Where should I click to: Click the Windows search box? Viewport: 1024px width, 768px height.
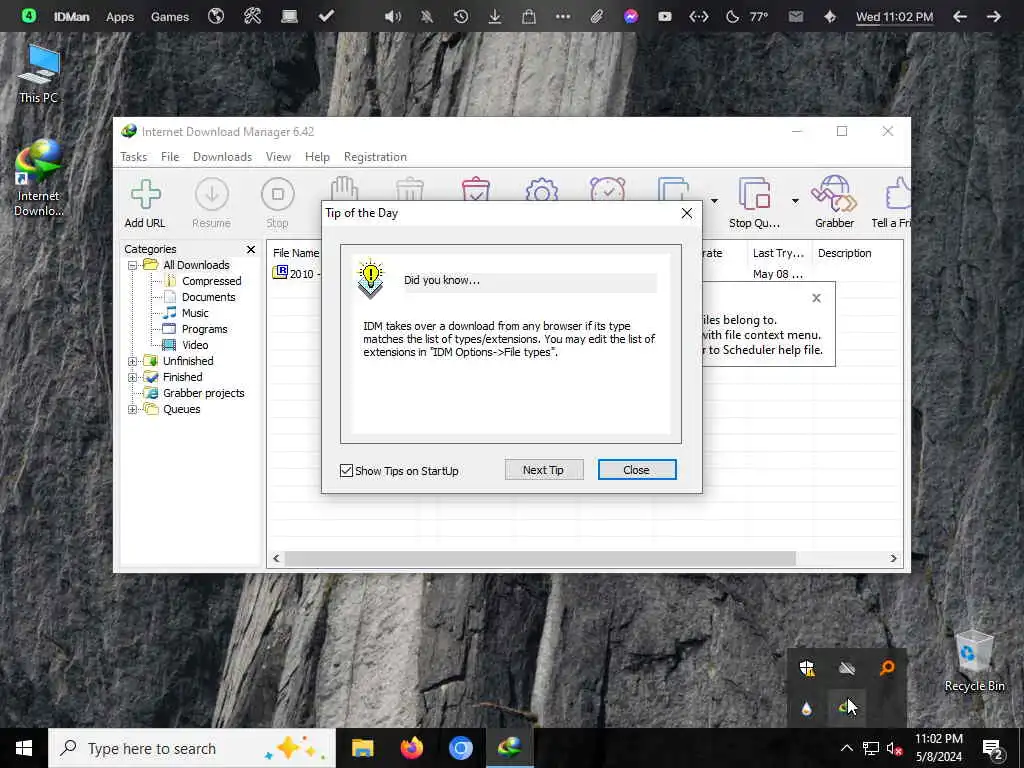(x=192, y=748)
